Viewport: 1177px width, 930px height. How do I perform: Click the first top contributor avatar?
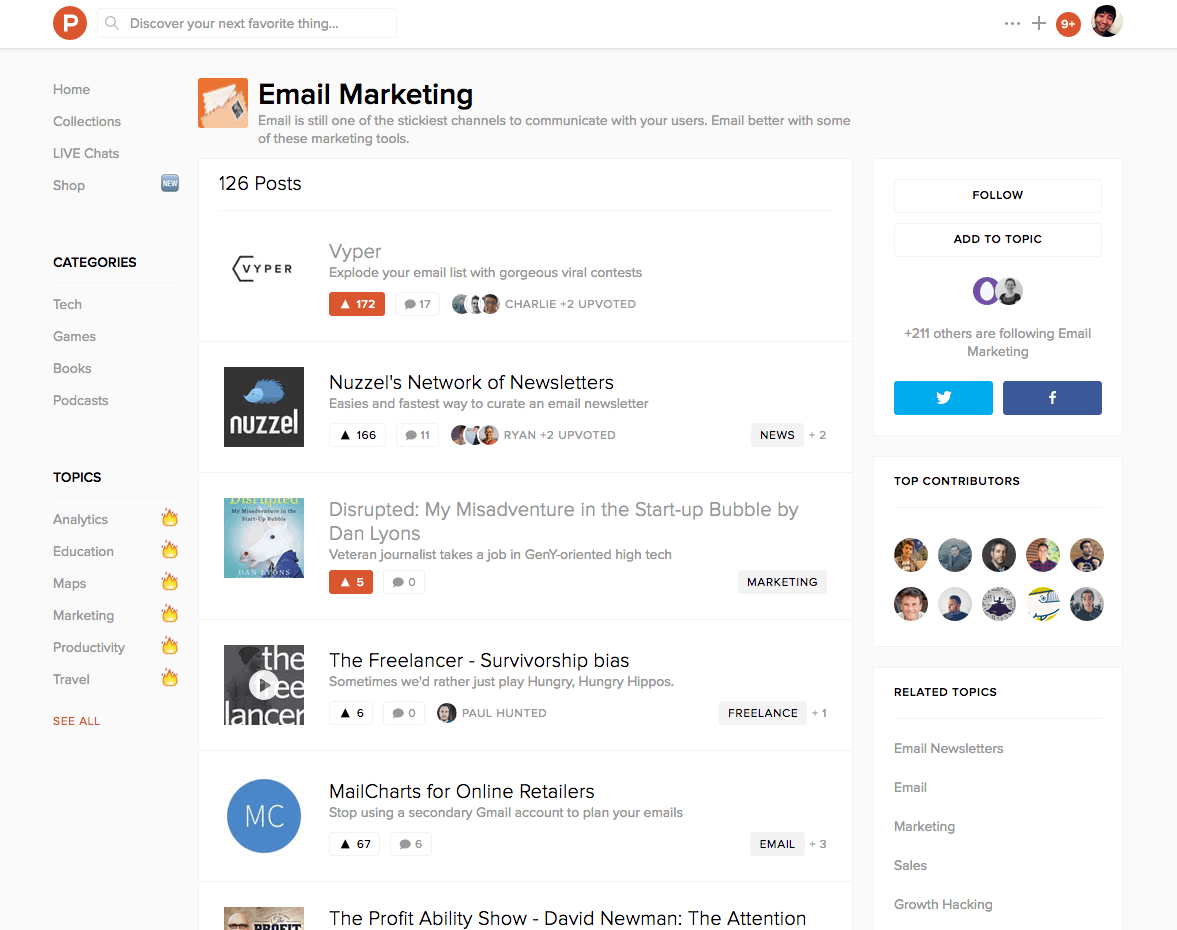911,555
